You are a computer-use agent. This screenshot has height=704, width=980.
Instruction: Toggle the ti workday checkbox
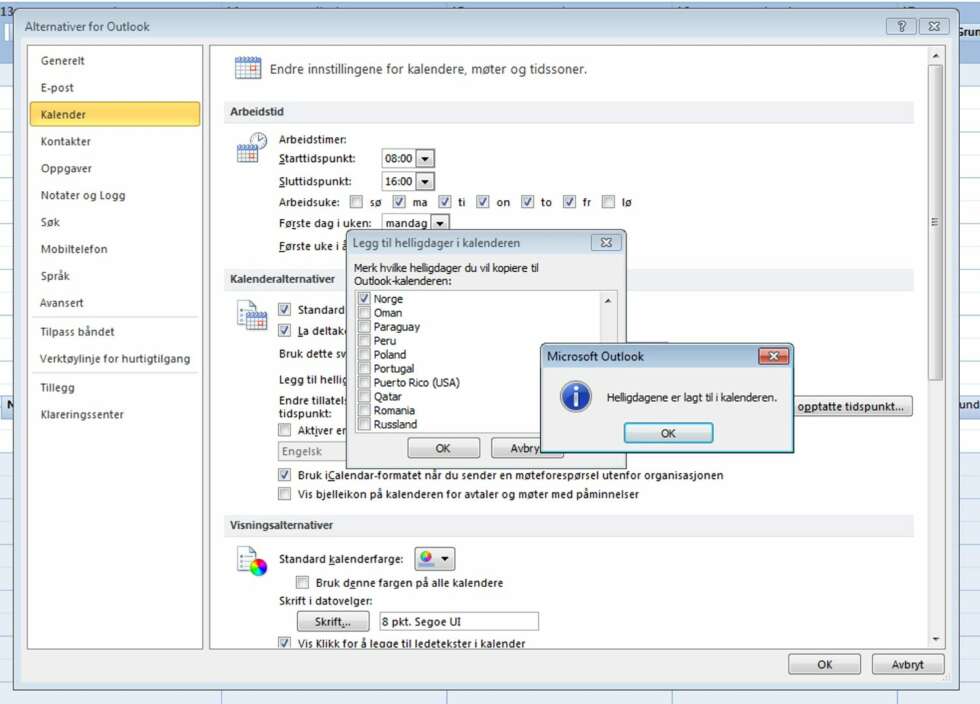point(444,201)
